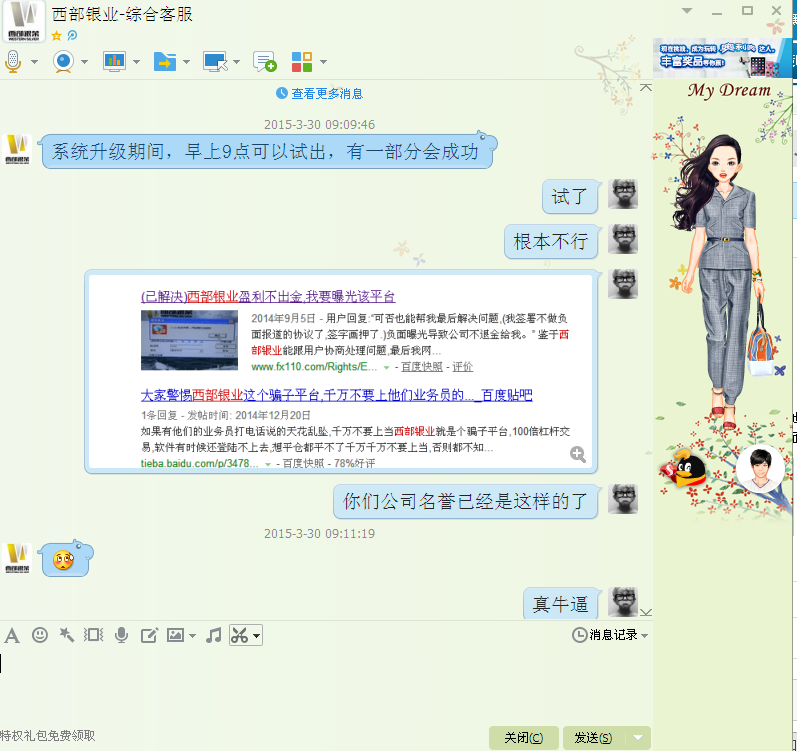Viewport: 797px width, 751px height.
Task: Click the 你们公司名誉已经是这样的了 message
Action: tap(465, 502)
